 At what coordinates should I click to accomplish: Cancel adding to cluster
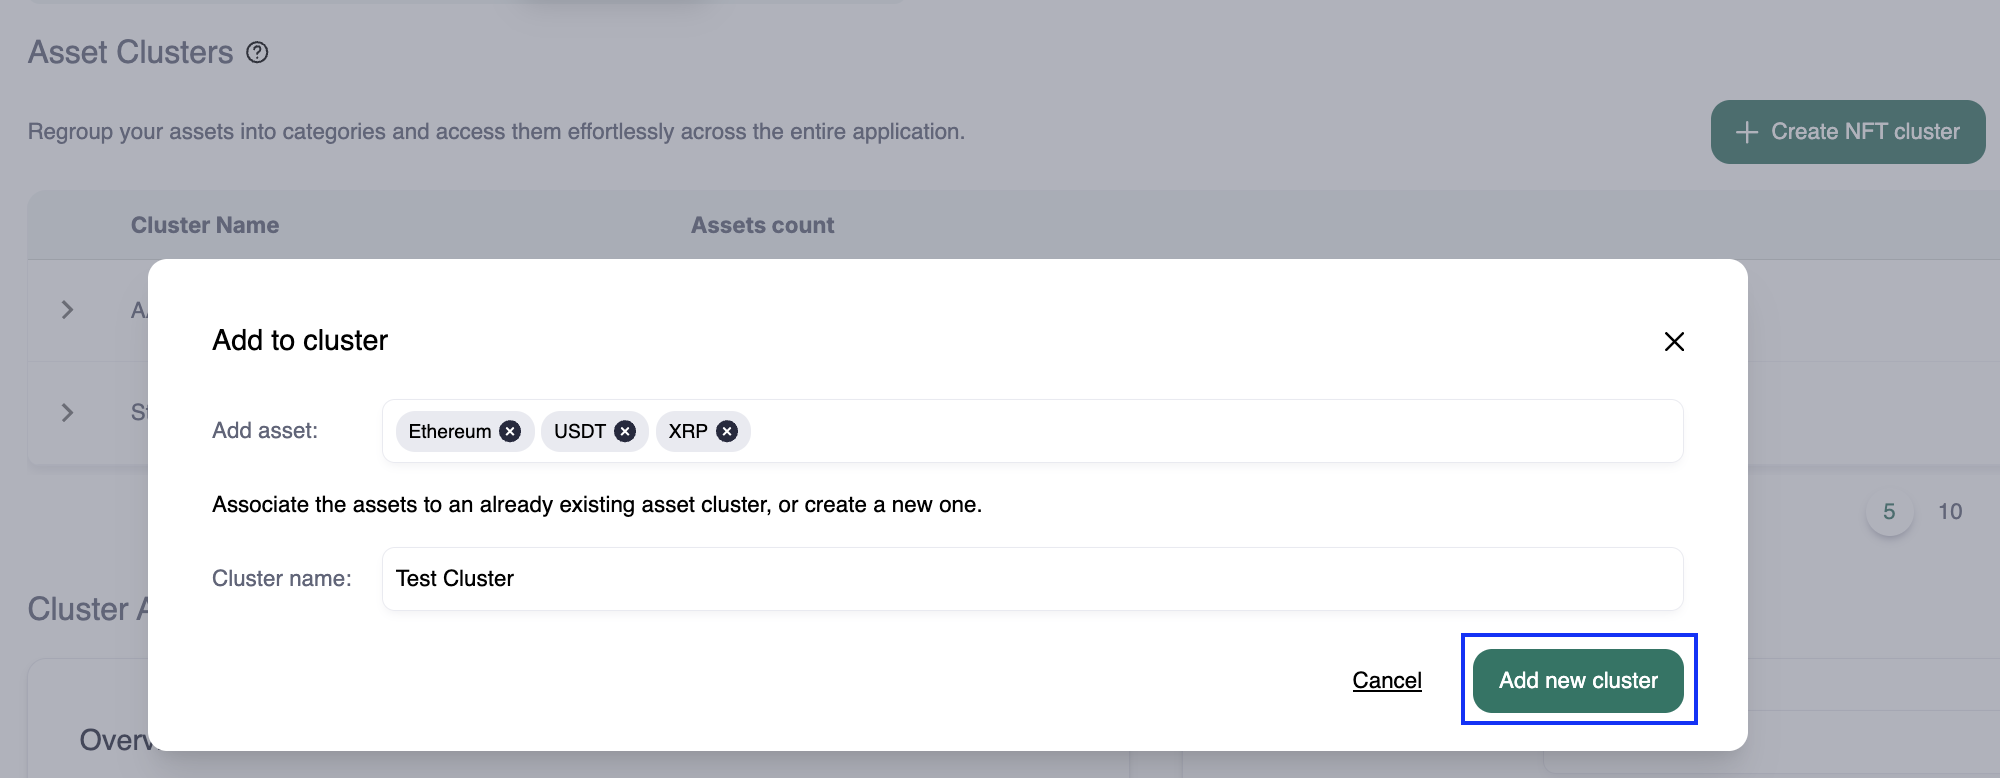1386,680
